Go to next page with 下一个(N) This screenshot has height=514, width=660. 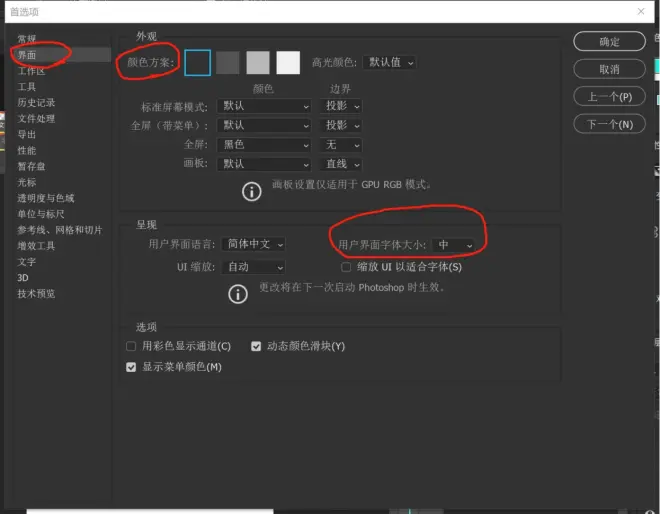(x=609, y=124)
